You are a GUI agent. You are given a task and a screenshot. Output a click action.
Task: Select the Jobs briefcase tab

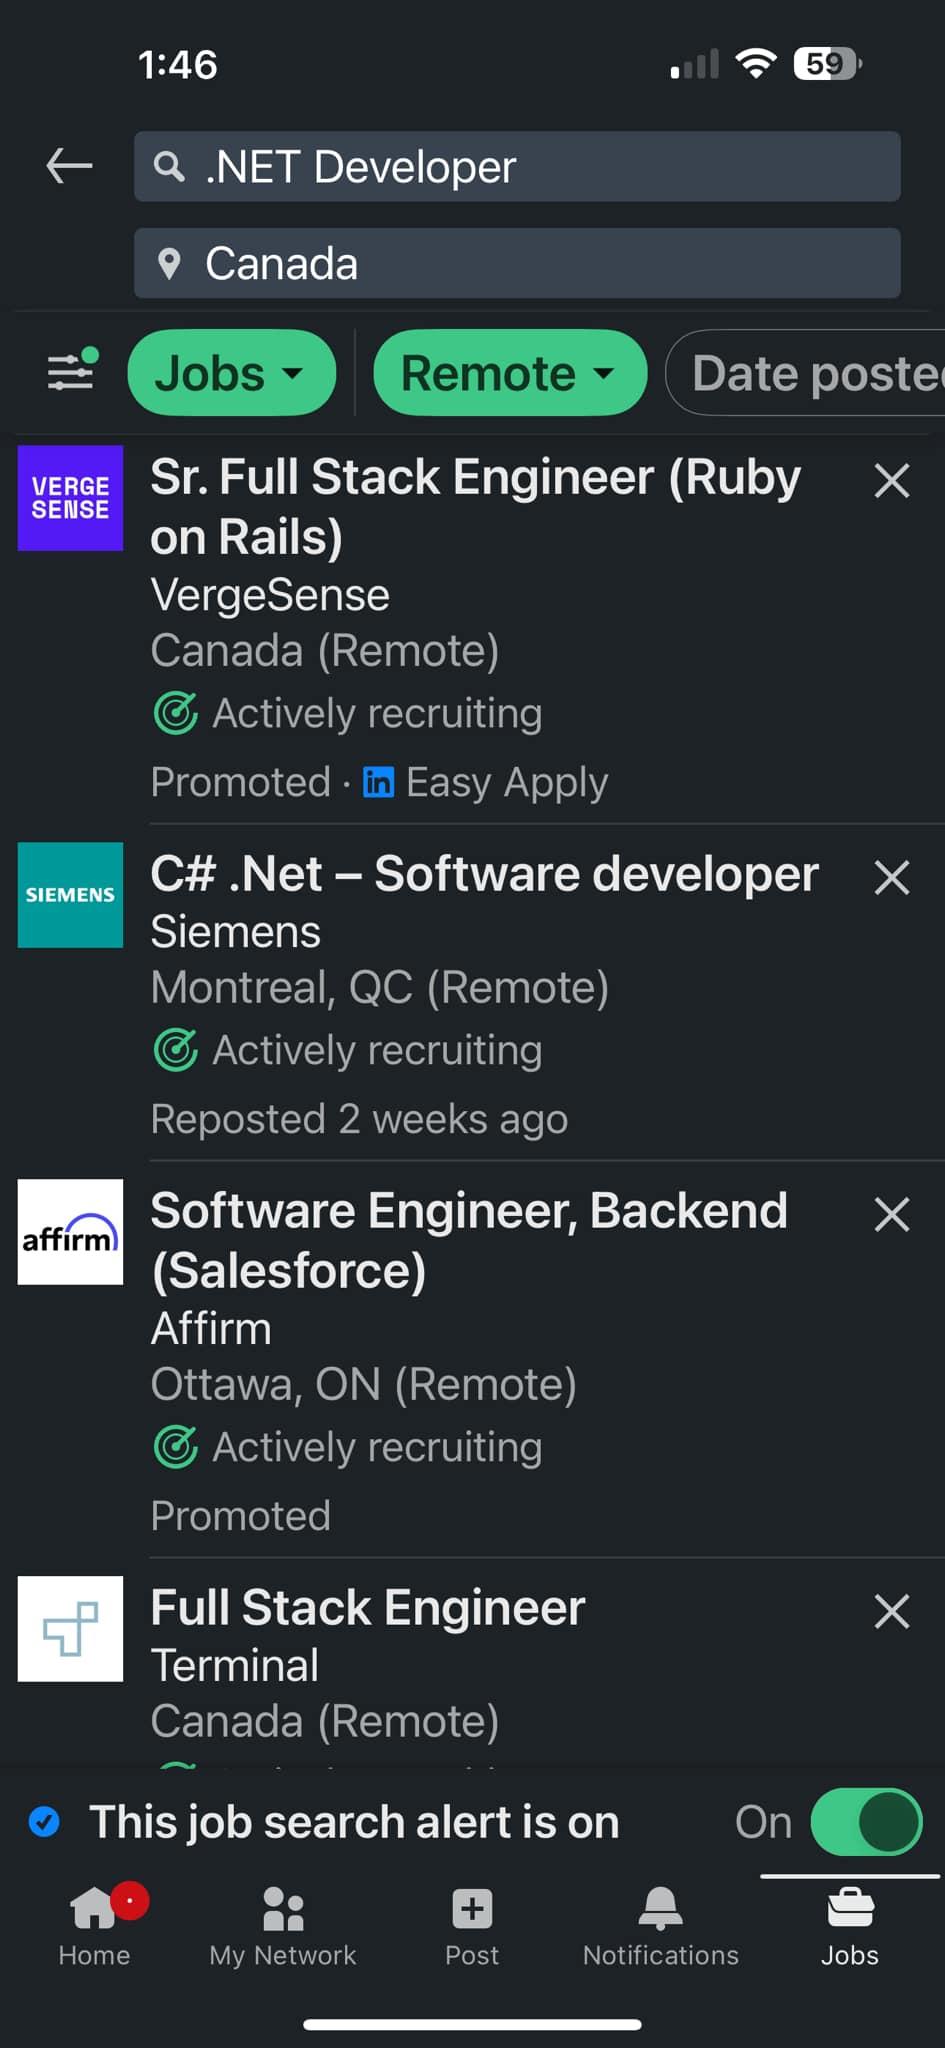tap(850, 1926)
